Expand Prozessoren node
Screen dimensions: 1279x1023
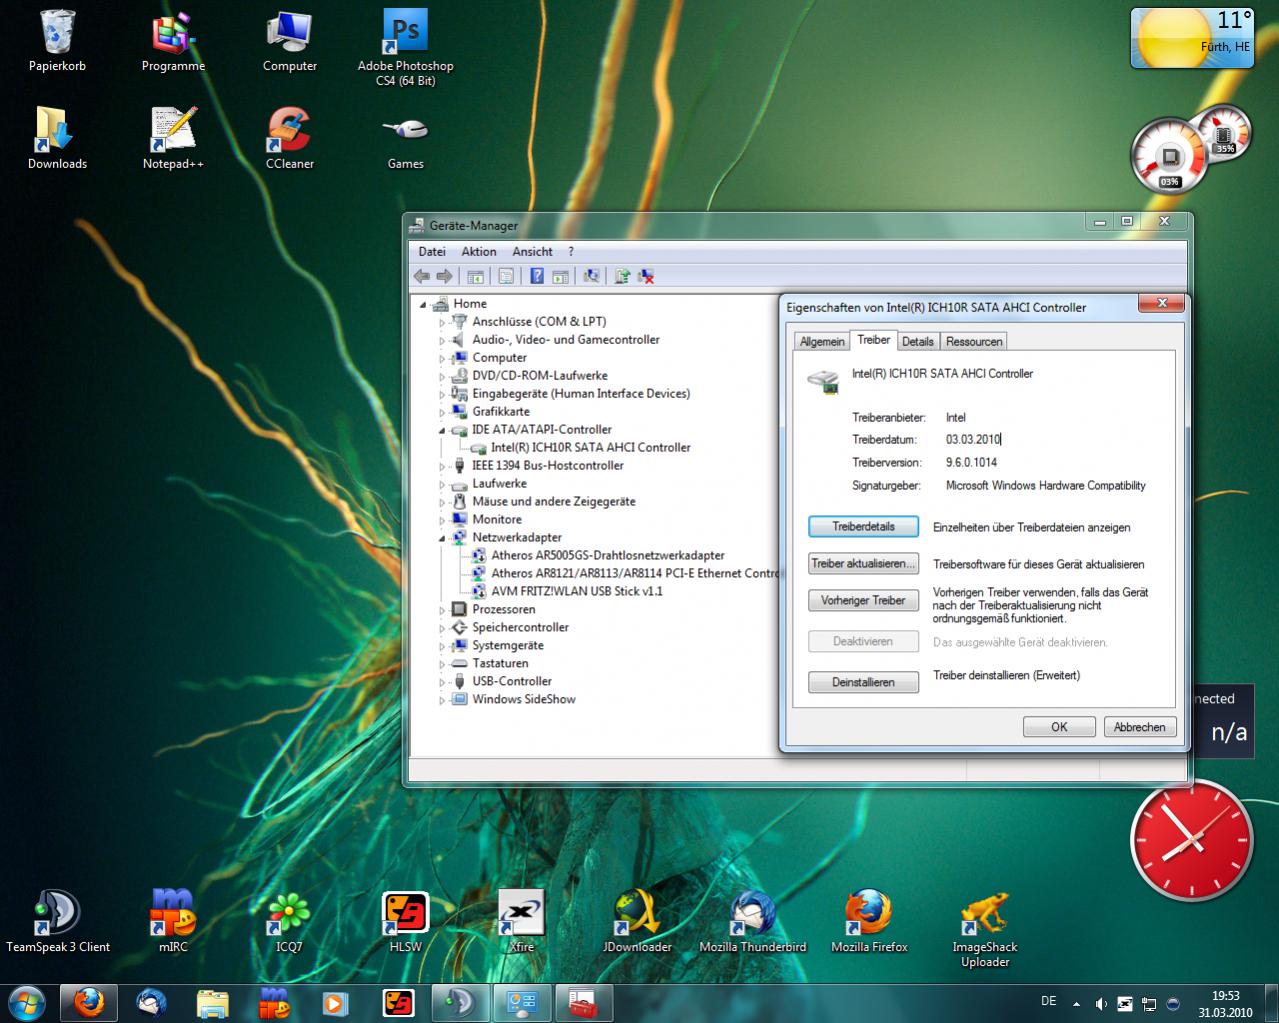442,610
